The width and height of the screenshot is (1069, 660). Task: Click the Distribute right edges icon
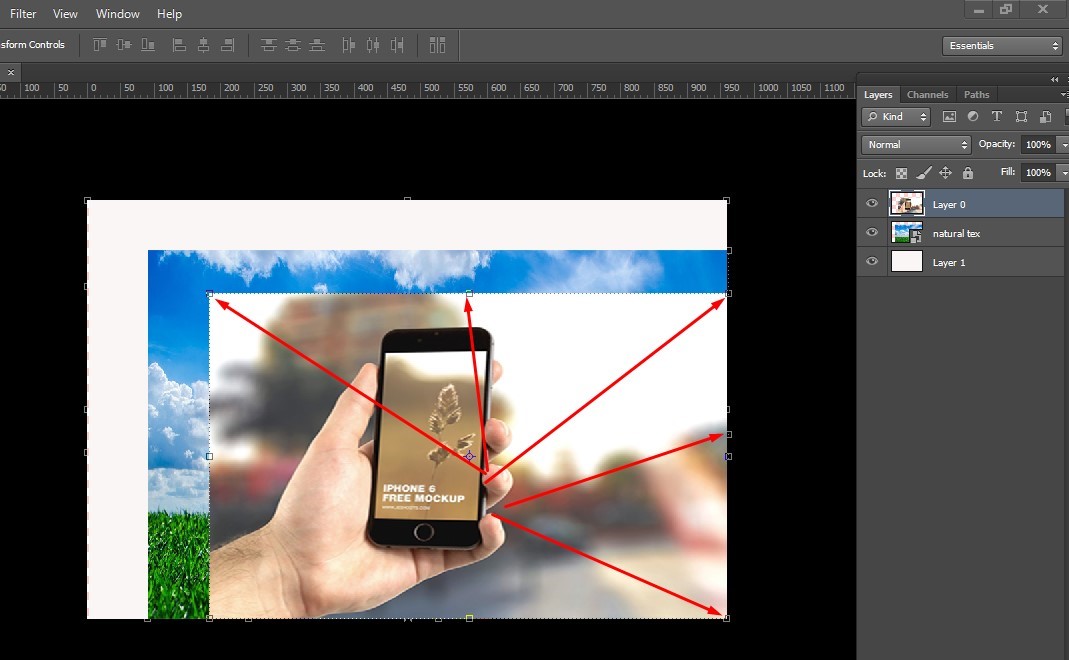point(397,45)
